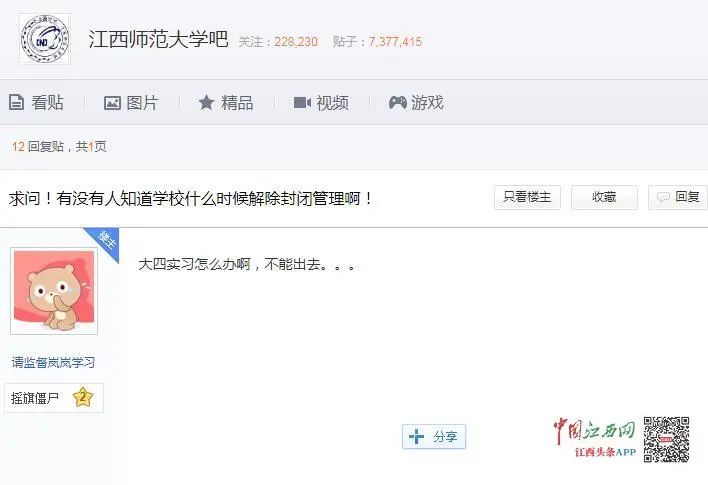Click the level 2 star badge
The image size is (708, 485).
tap(83, 397)
